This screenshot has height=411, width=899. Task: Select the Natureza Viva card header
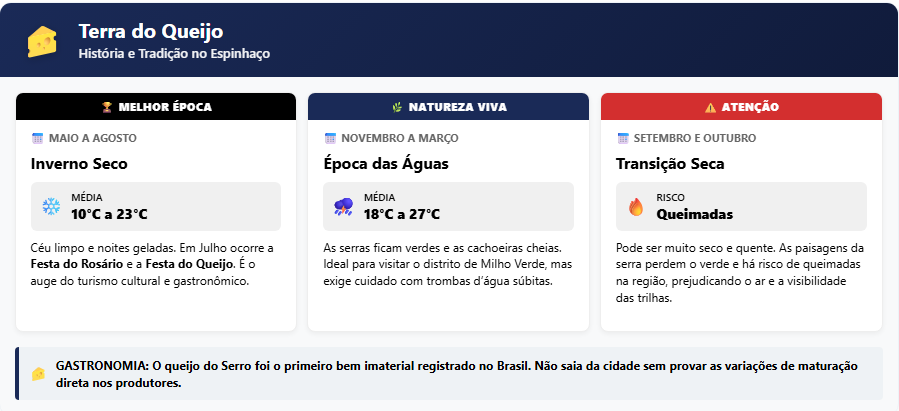pyautogui.click(x=448, y=107)
